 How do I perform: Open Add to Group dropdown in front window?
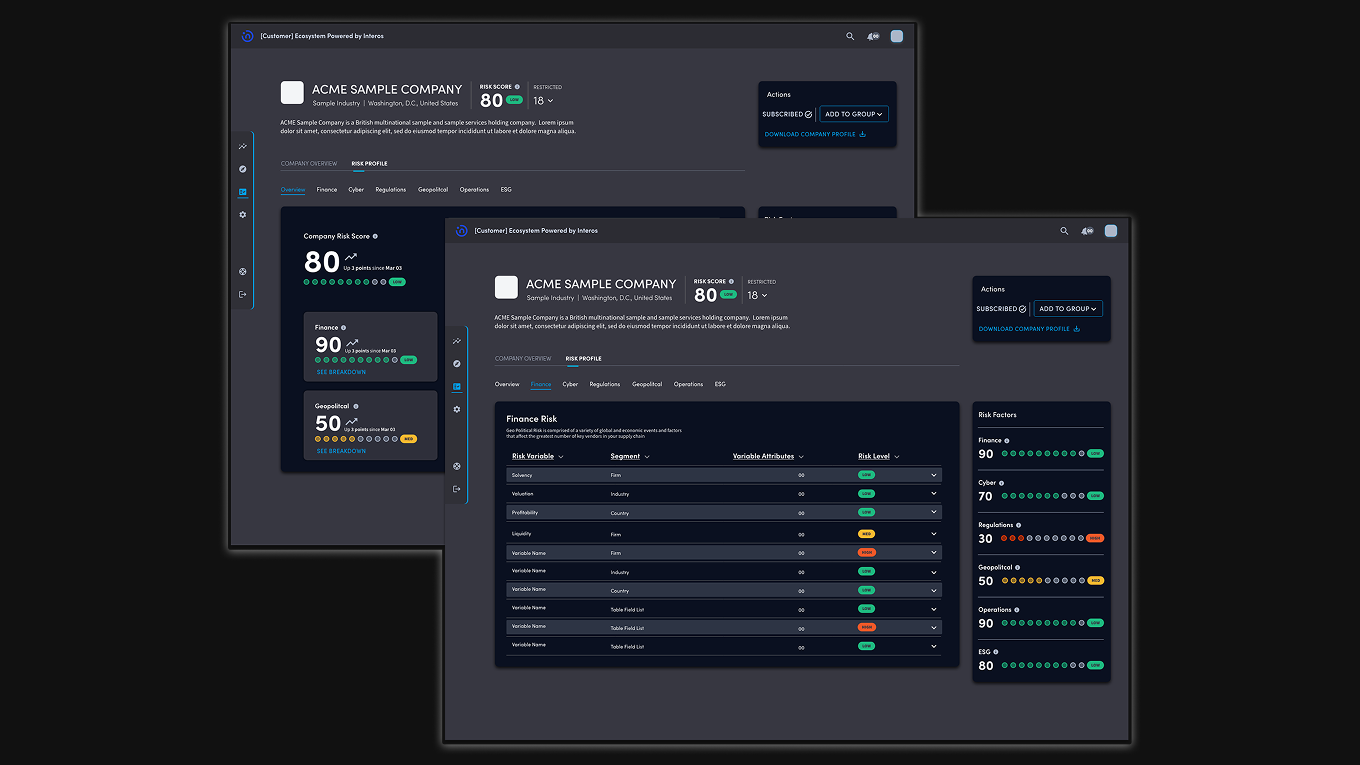pos(1068,309)
